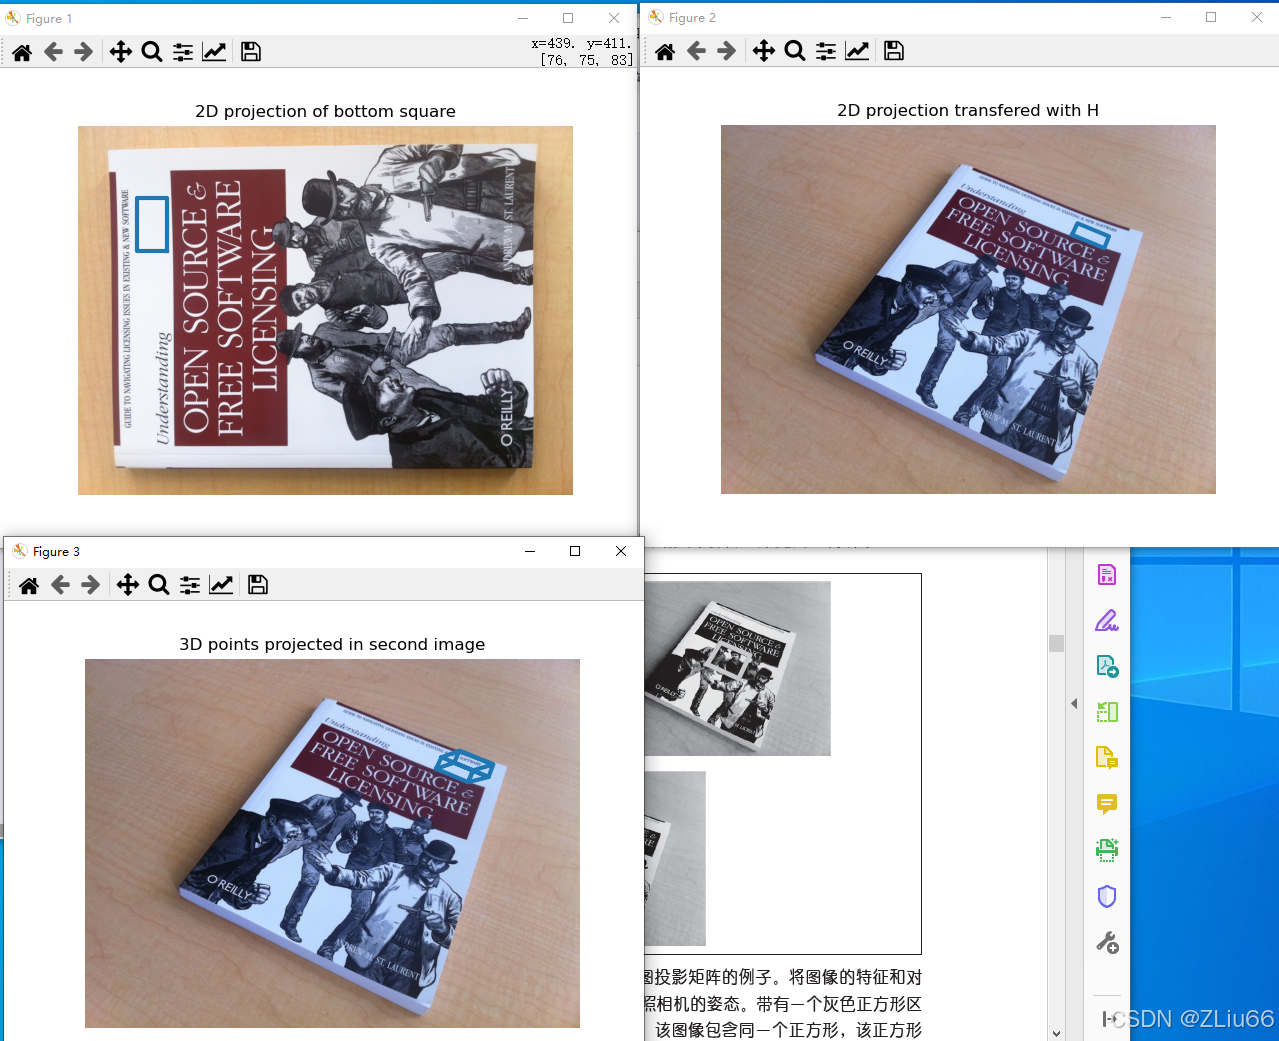Save Figure 1 with the disk icon
This screenshot has width=1279, height=1041.
(251, 52)
